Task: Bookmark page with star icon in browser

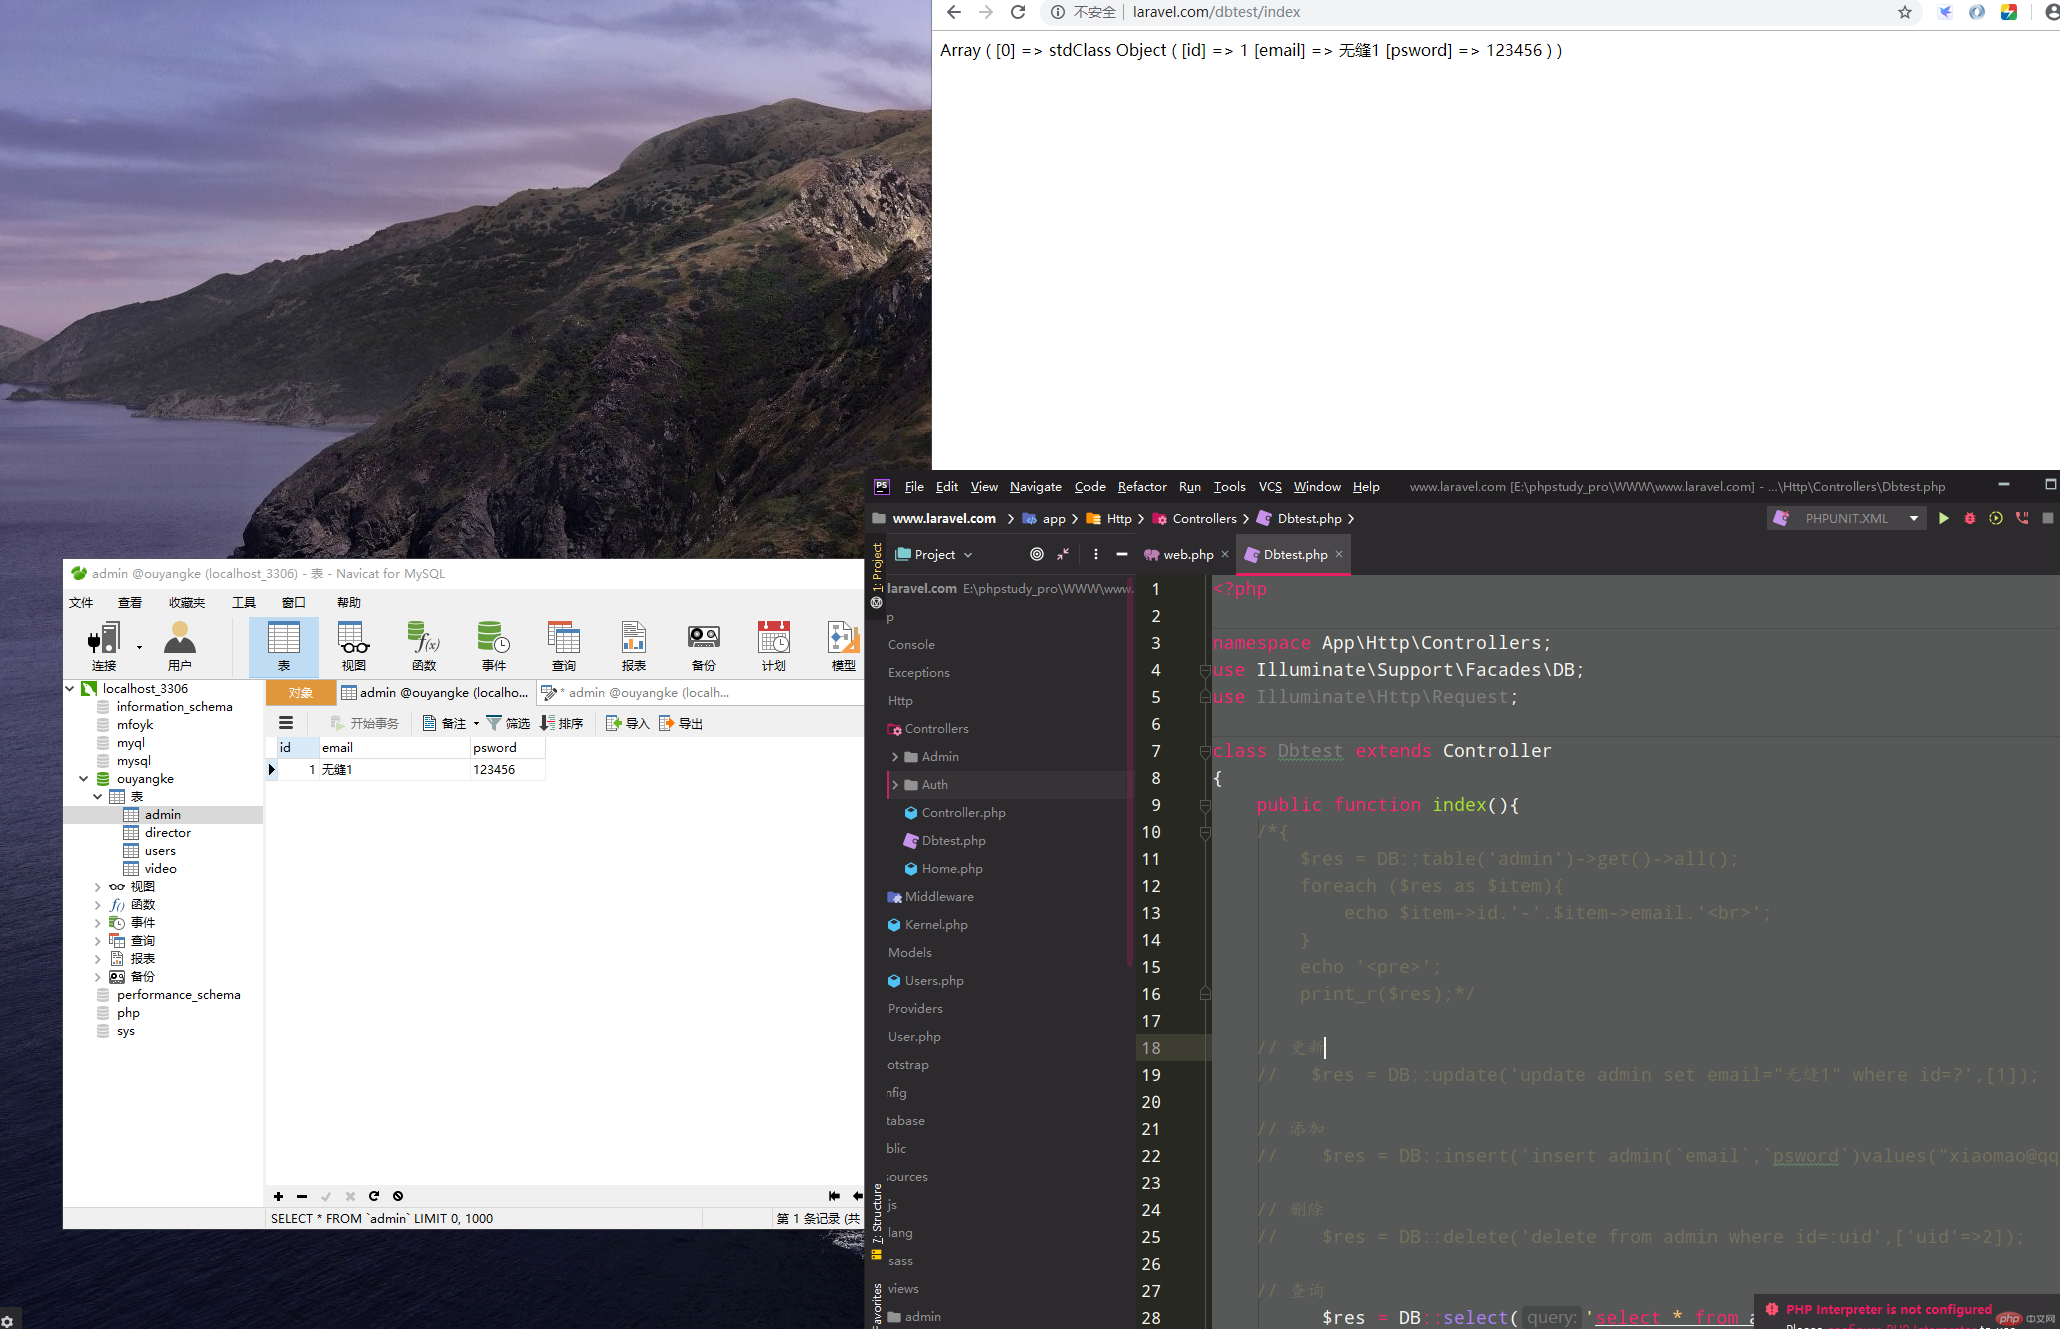Action: tap(1905, 12)
